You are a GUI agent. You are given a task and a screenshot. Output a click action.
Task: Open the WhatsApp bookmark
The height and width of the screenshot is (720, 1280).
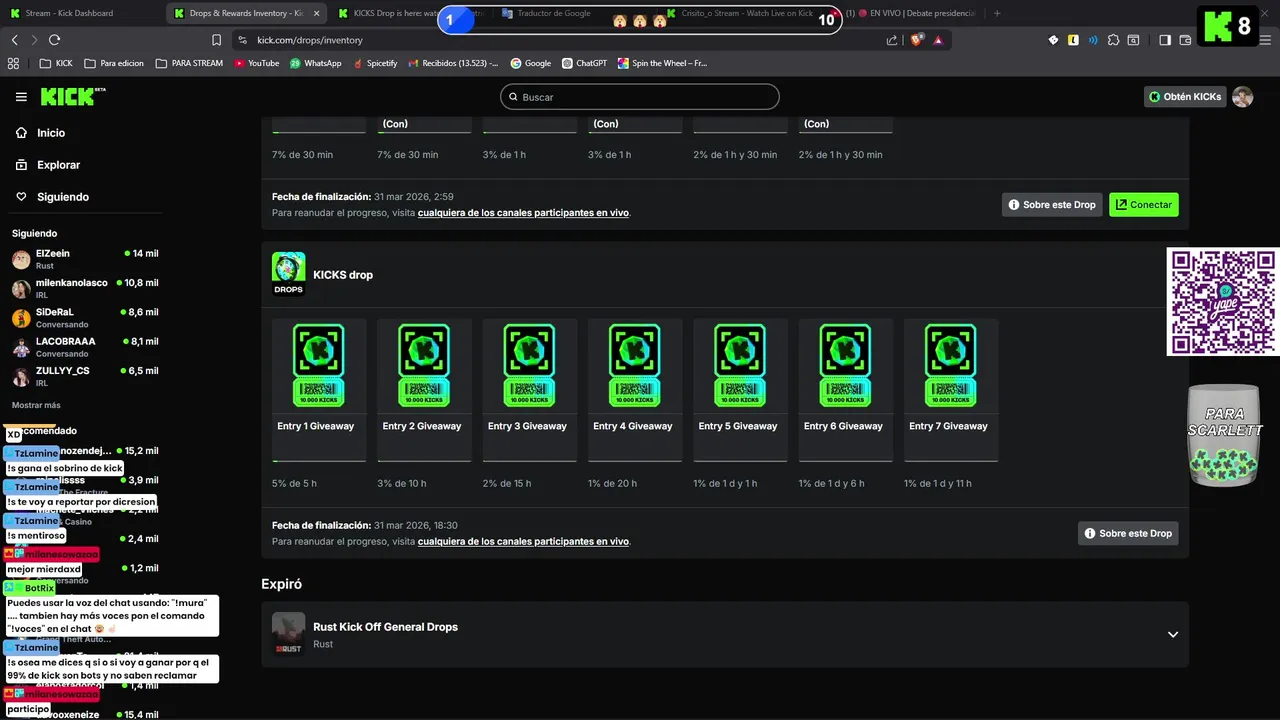316,63
